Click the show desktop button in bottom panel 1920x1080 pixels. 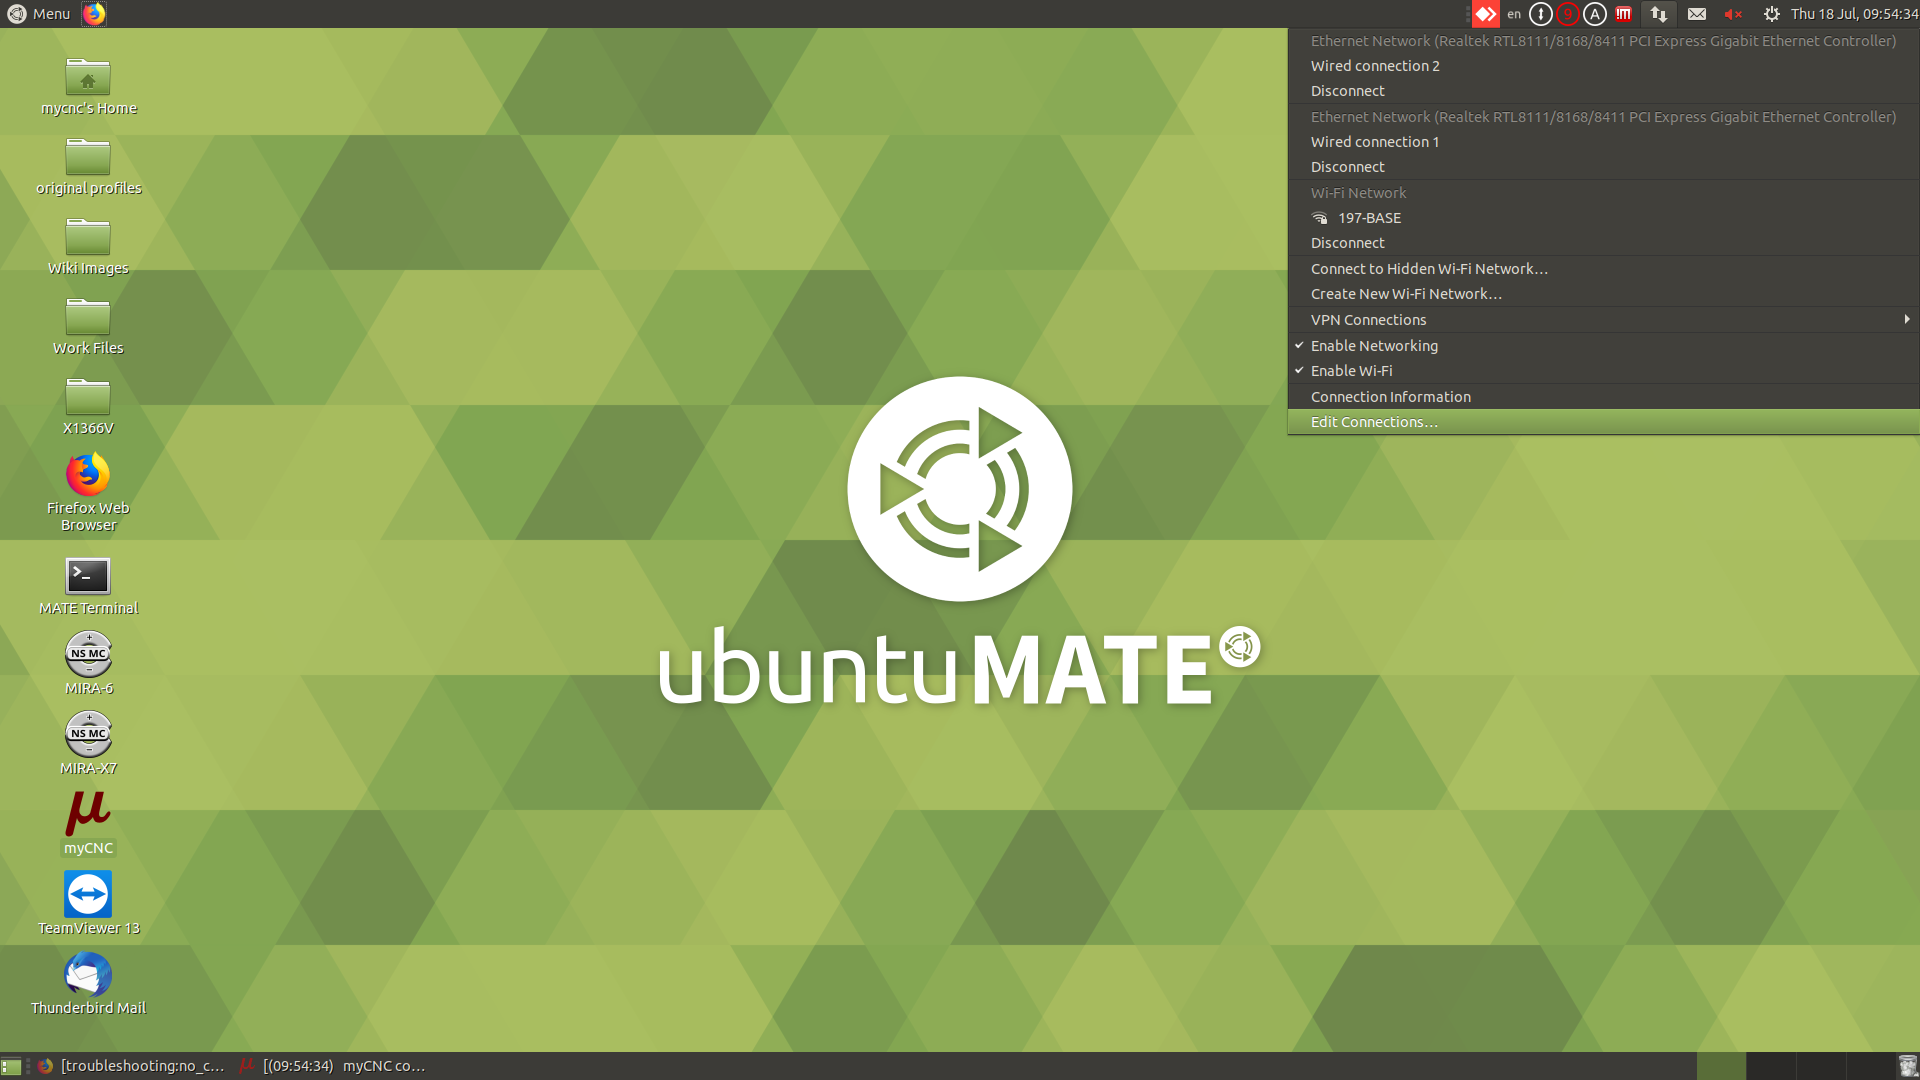(11, 1066)
